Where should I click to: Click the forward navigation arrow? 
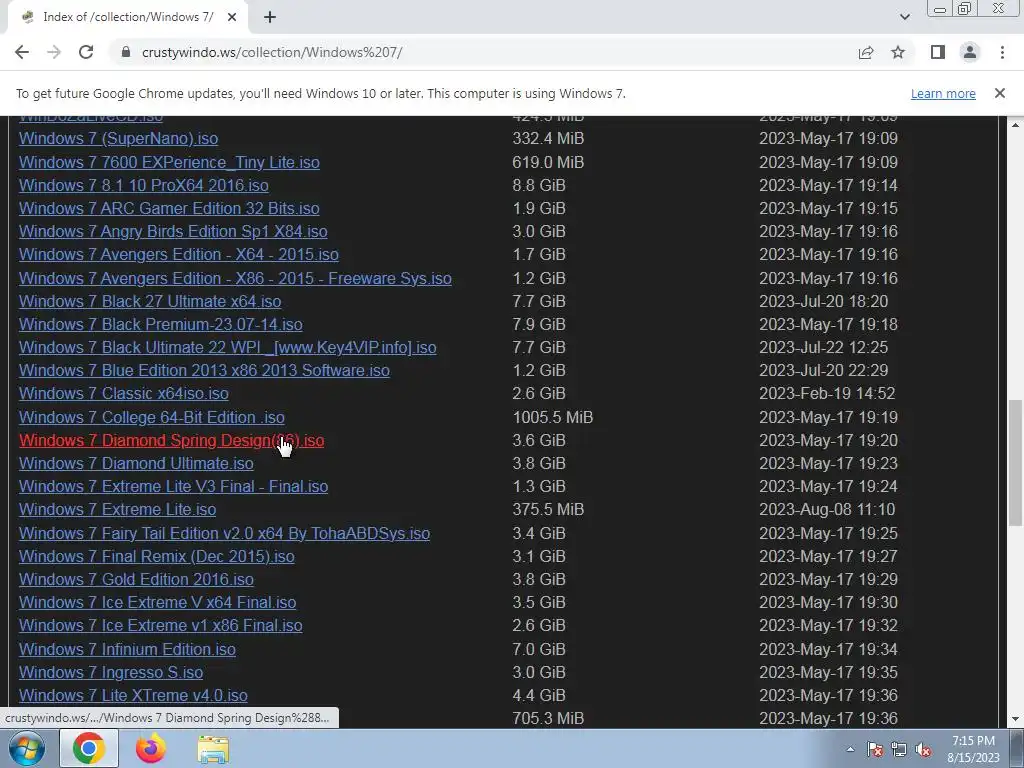(x=54, y=52)
